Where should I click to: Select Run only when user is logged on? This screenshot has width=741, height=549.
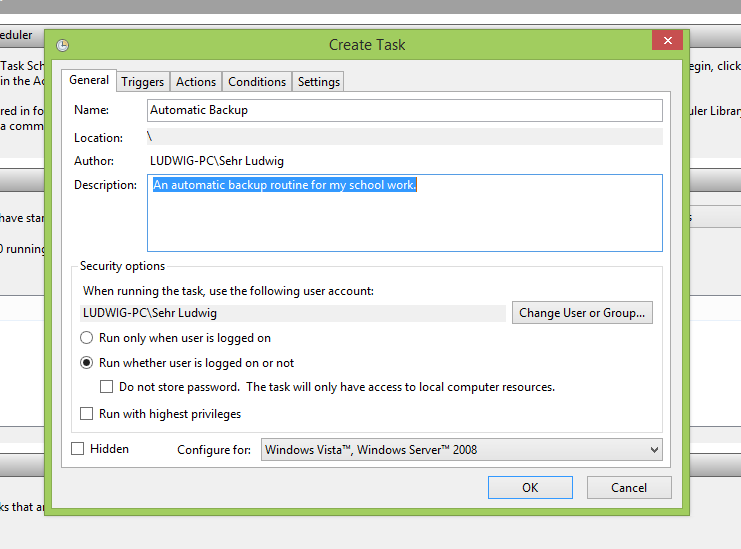(87, 338)
